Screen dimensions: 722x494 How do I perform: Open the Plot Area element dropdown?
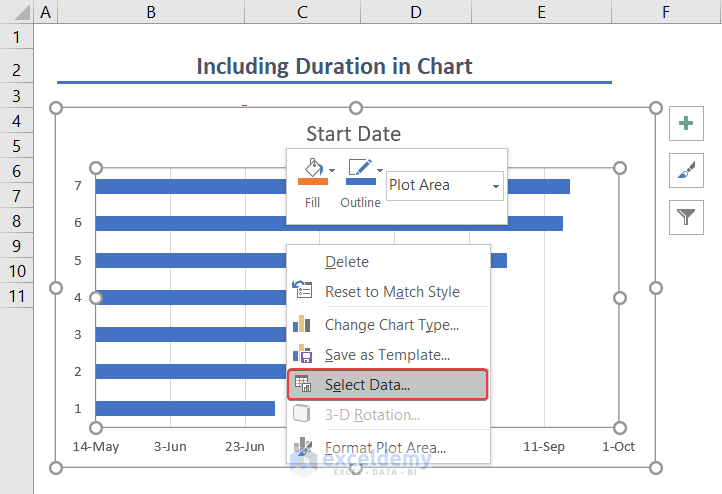click(x=496, y=185)
